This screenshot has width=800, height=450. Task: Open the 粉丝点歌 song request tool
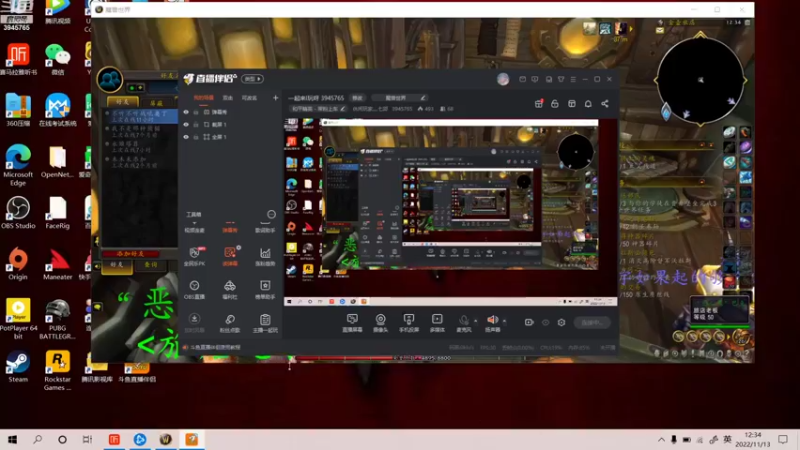(230, 323)
